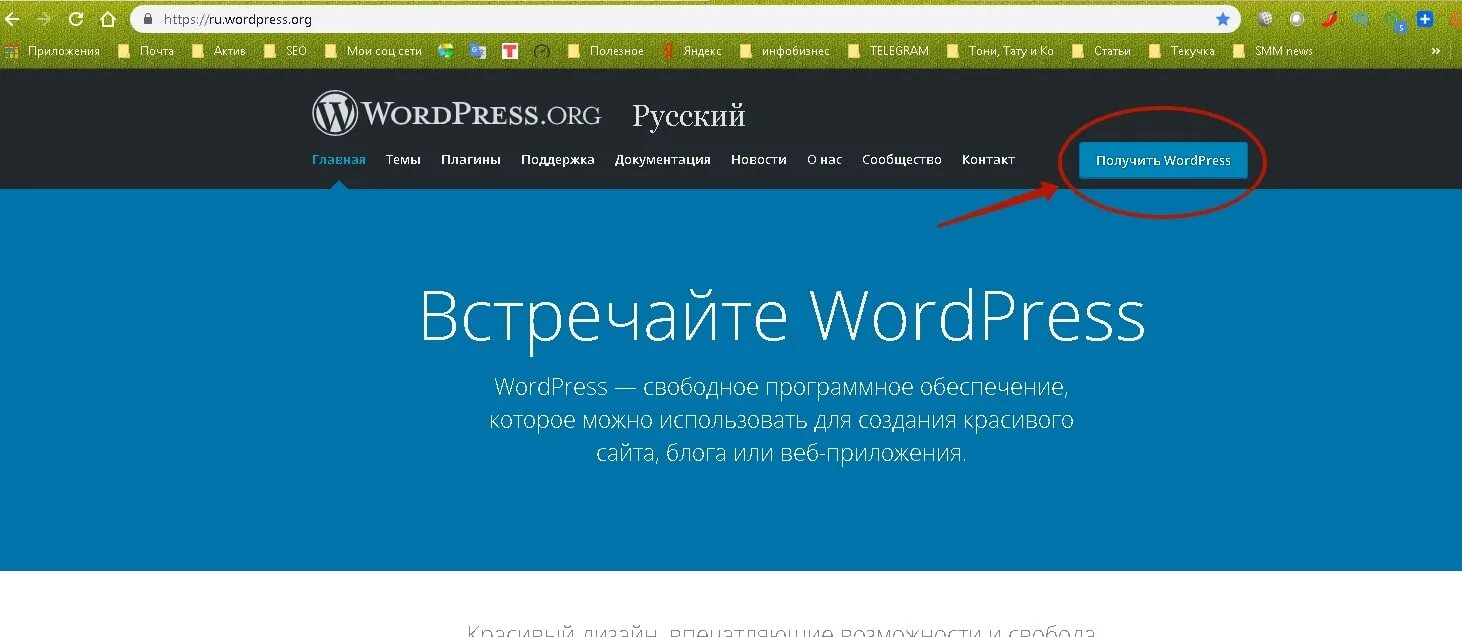Open the Google Translate bookmark icon
Screen dimensions: 1462x637
(x=478, y=51)
